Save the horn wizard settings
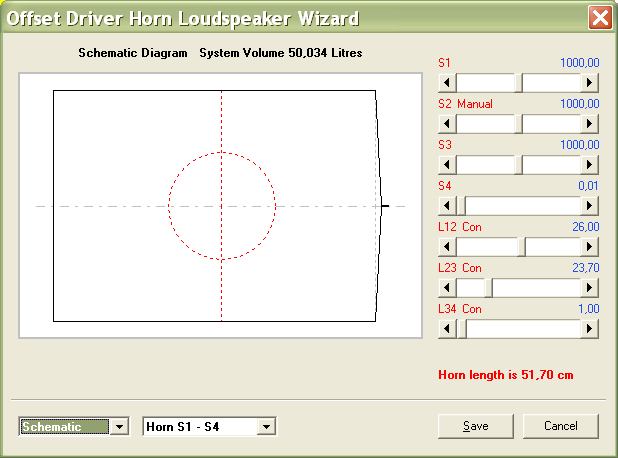This screenshot has height=458, width=618. coord(476,426)
